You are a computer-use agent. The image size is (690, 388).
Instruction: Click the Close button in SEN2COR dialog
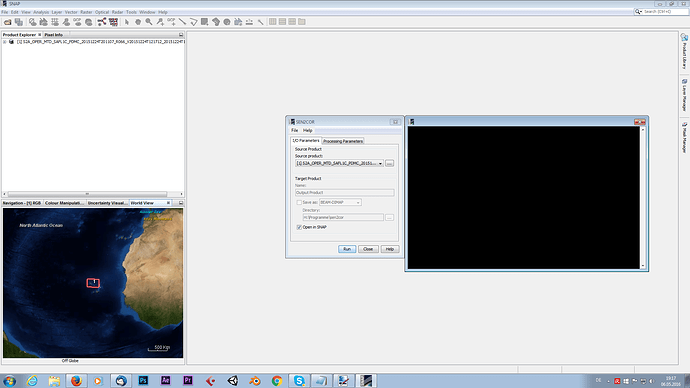pos(368,249)
